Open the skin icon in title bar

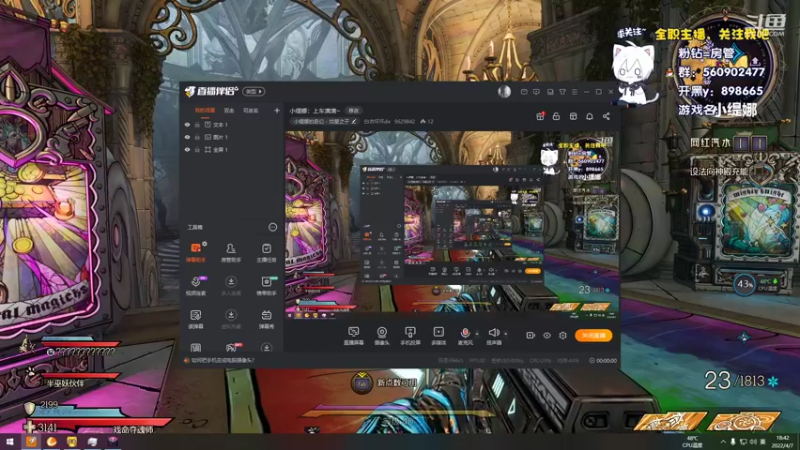coord(550,92)
